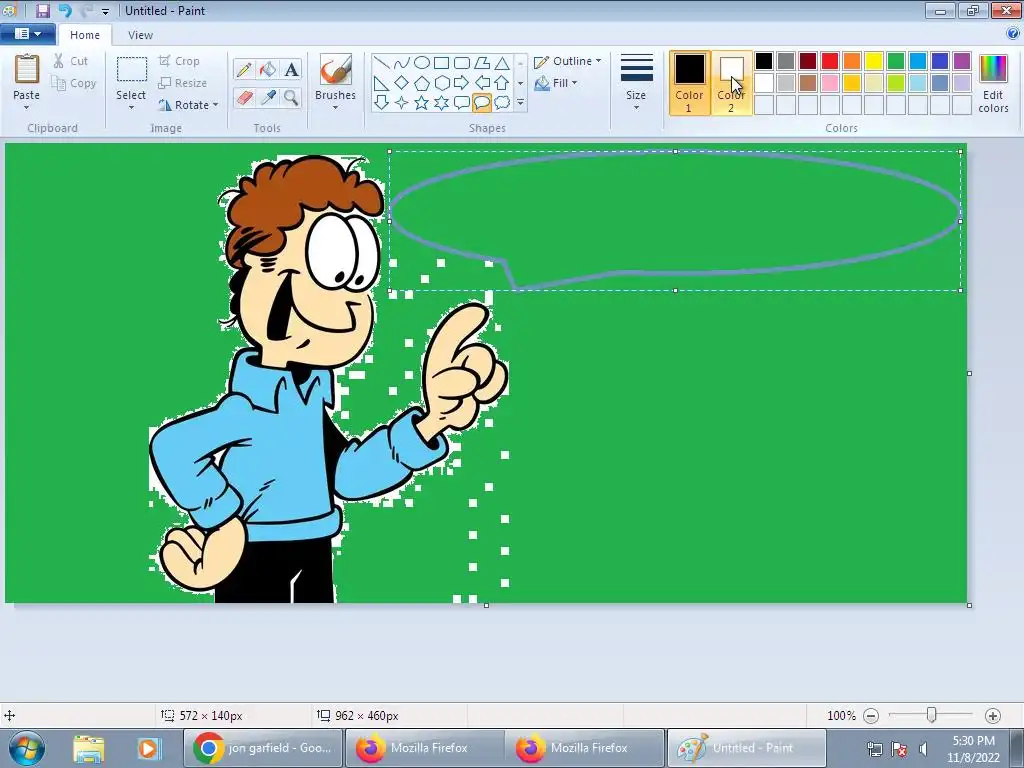
Task: Click the Paste clipboard button
Action: (x=27, y=71)
